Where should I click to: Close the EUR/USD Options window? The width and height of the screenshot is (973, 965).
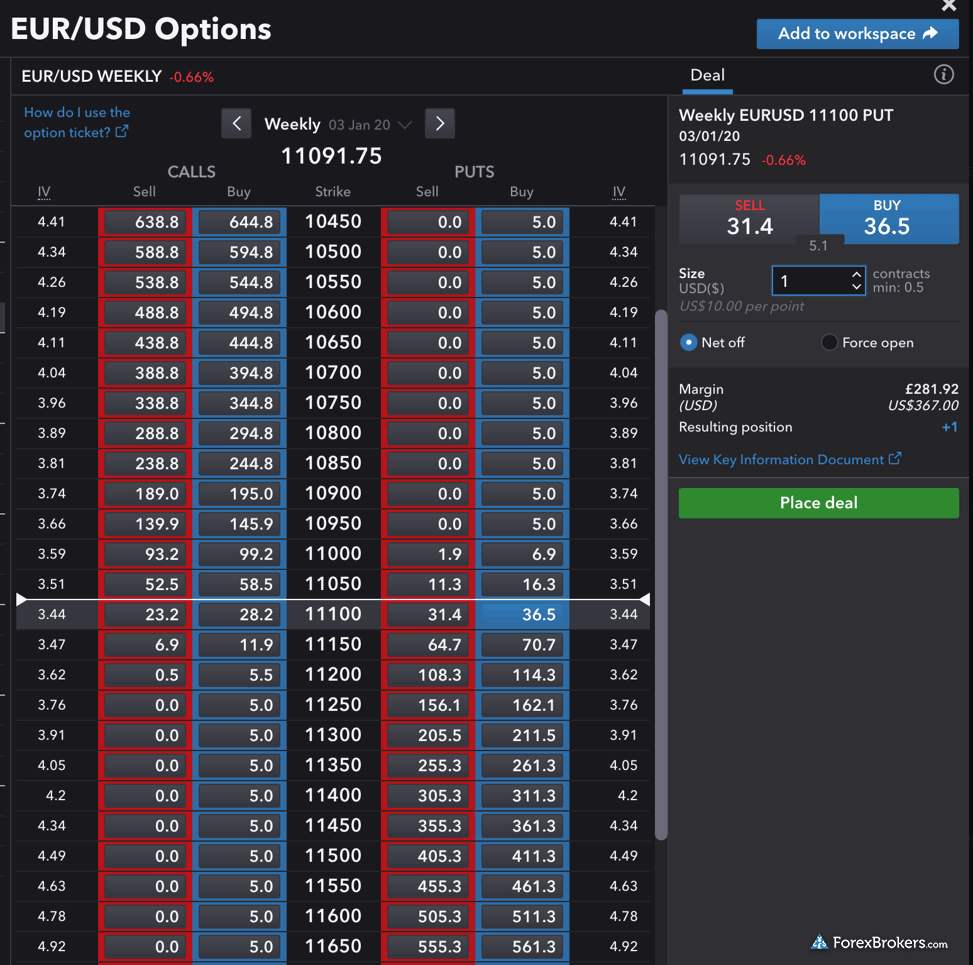[x=948, y=6]
